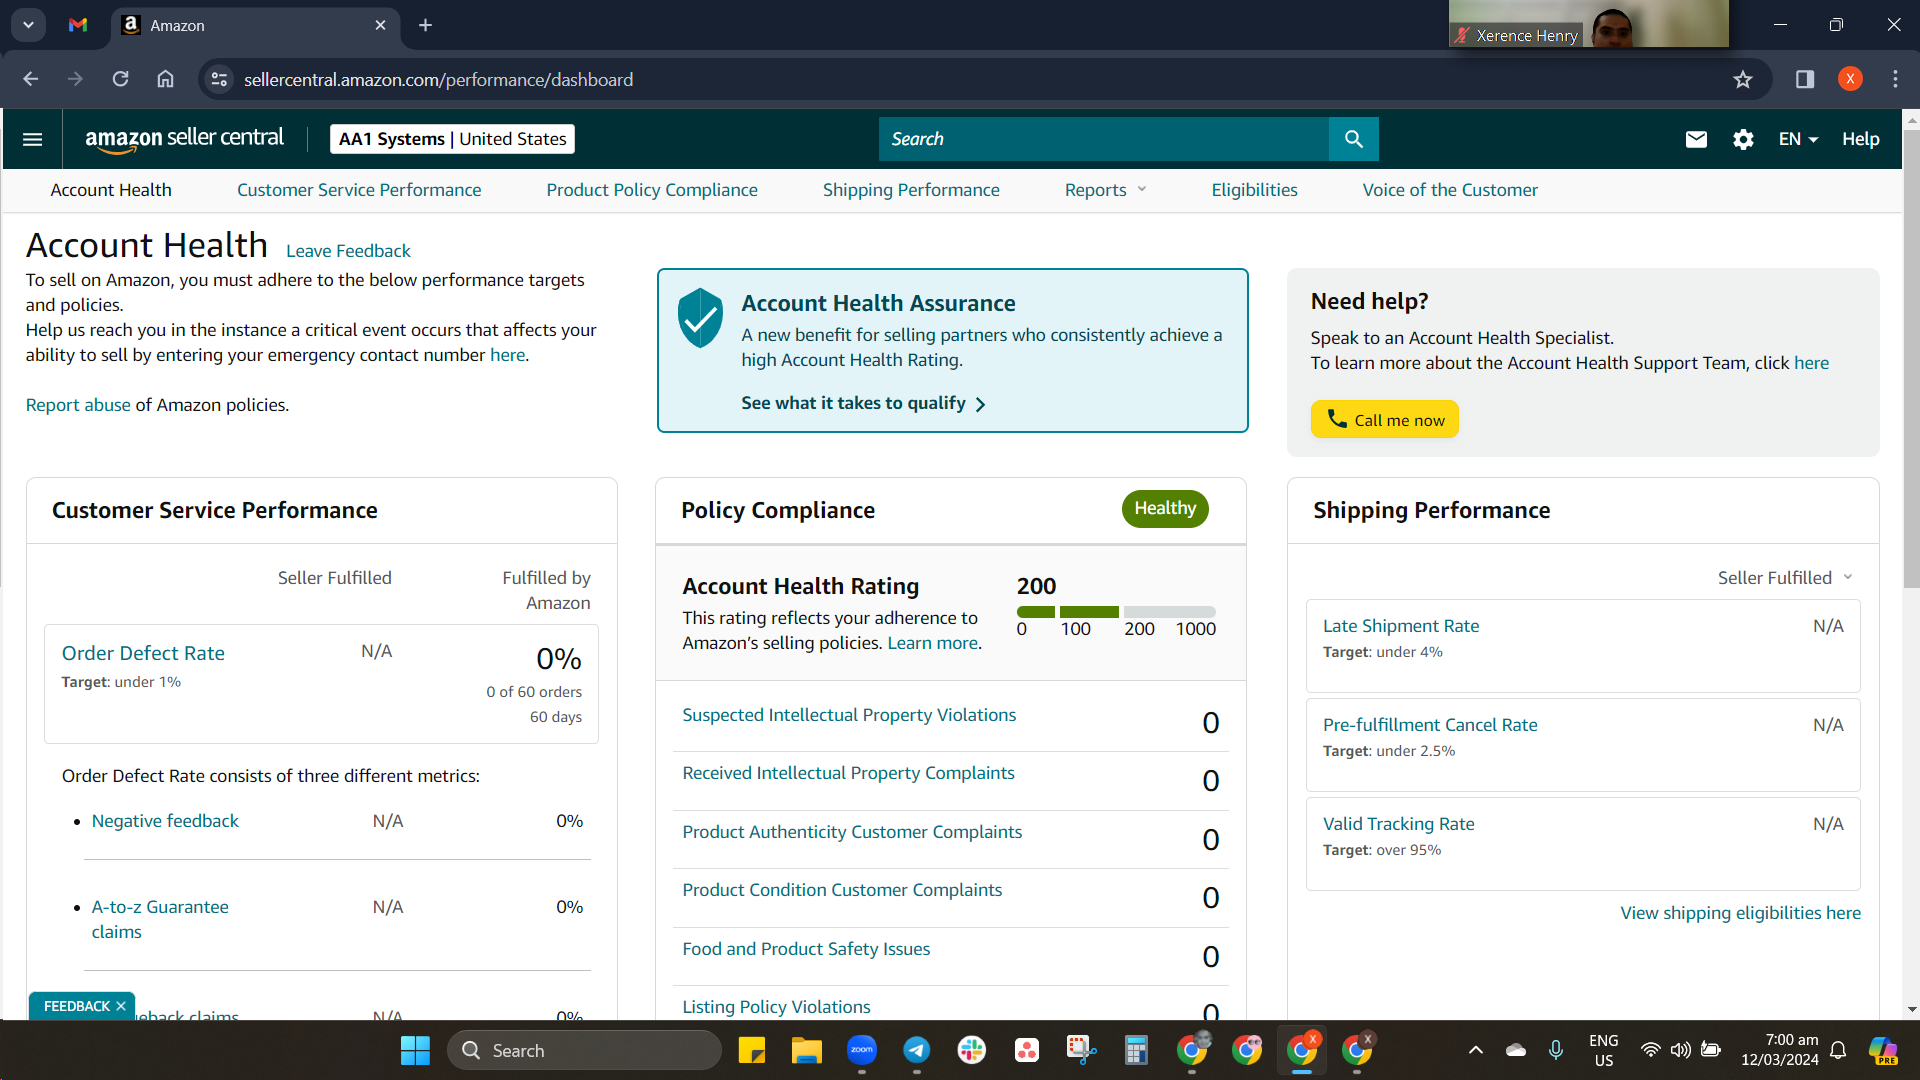Click the magnifier search button
The width and height of the screenshot is (1920, 1080).
(x=1353, y=139)
